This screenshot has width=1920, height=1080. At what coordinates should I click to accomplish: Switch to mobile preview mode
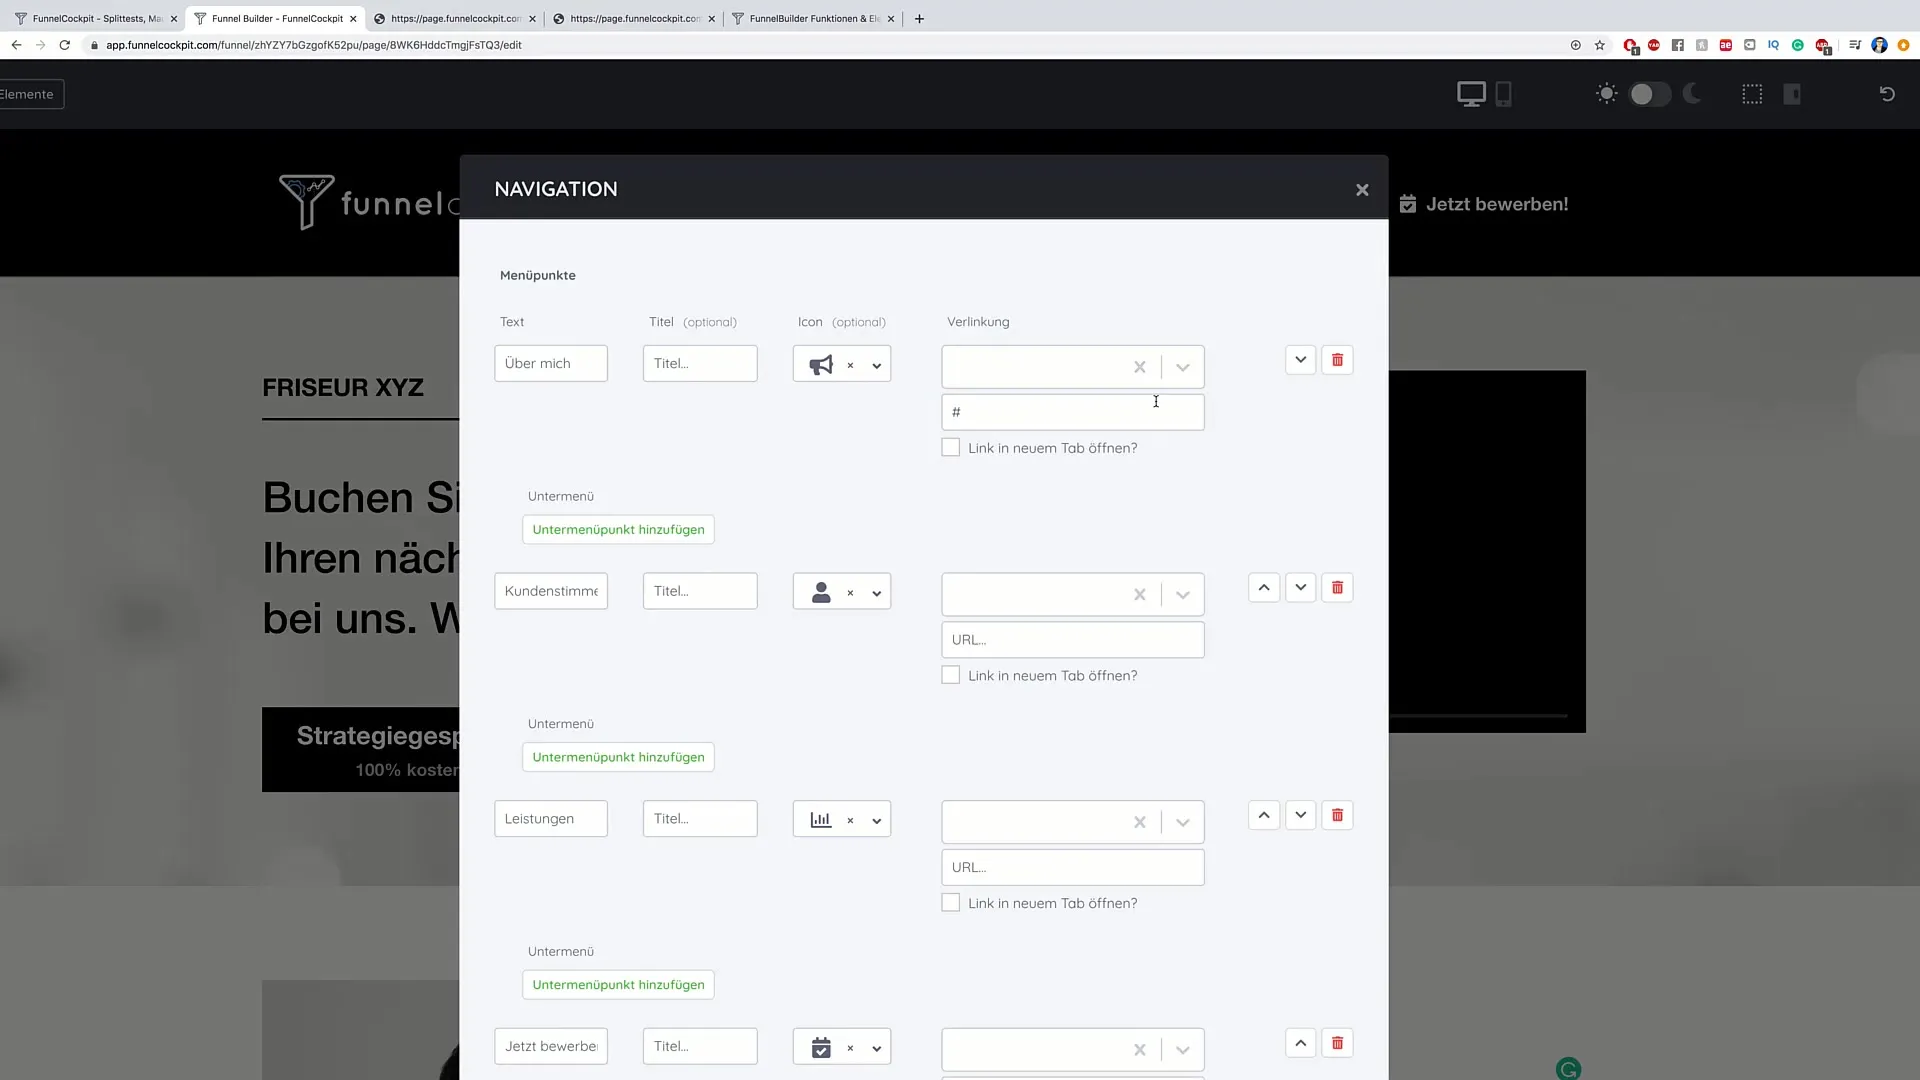pos(1503,94)
